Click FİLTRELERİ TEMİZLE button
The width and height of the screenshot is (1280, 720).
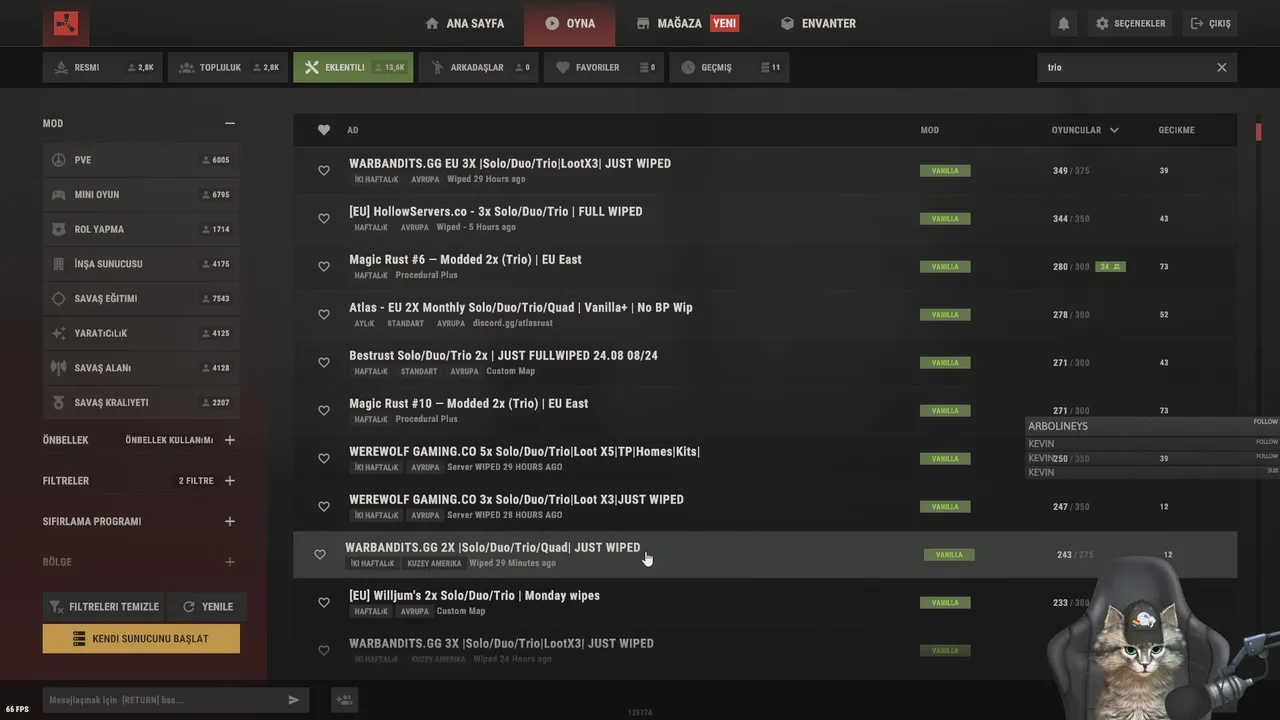(103, 606)
